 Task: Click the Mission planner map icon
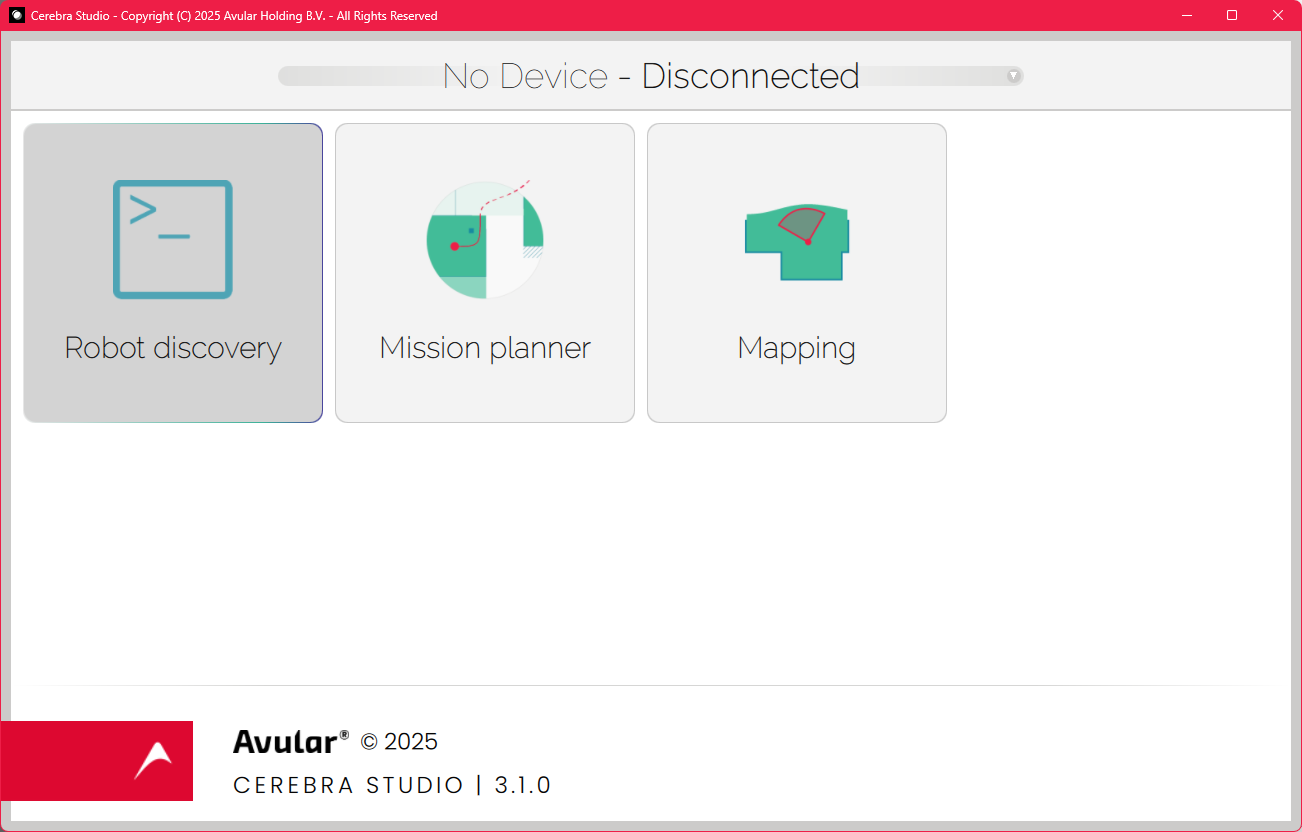click(x=485, y=239)
